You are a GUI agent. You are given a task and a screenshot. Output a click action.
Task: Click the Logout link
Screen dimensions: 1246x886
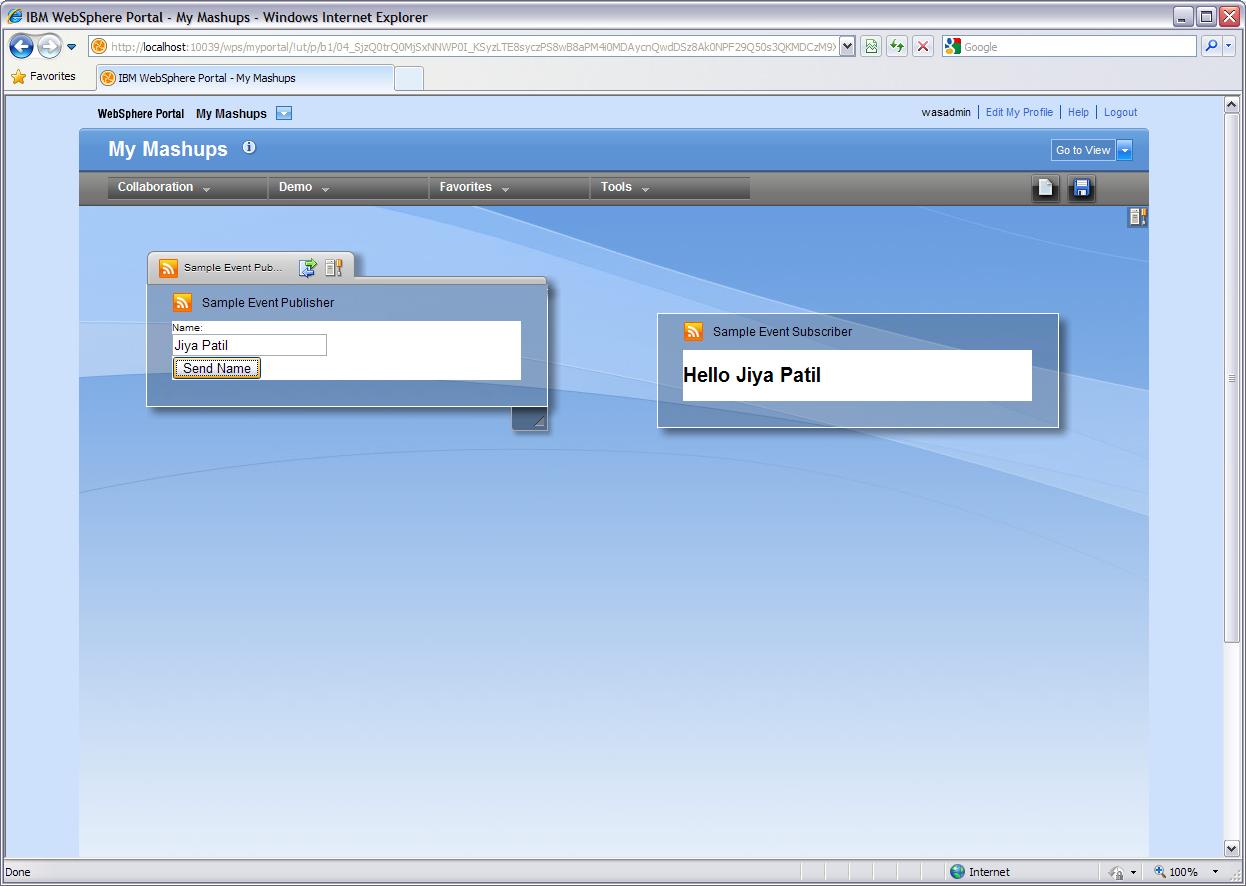[1120, 112]
